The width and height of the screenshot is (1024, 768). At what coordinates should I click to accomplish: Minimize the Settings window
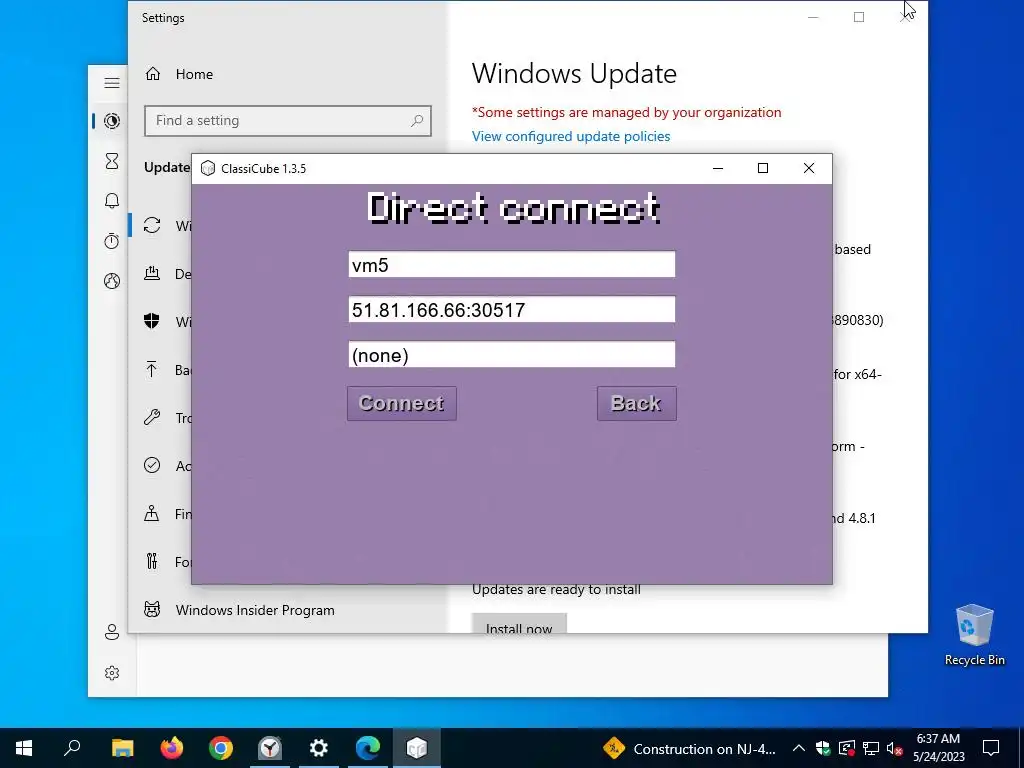(x=813, y=17)
